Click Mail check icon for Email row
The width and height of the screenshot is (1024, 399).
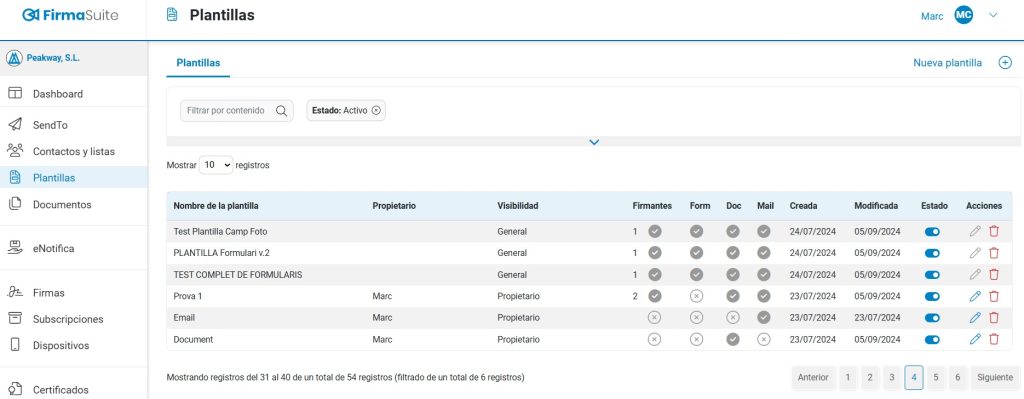pos(764,317)
